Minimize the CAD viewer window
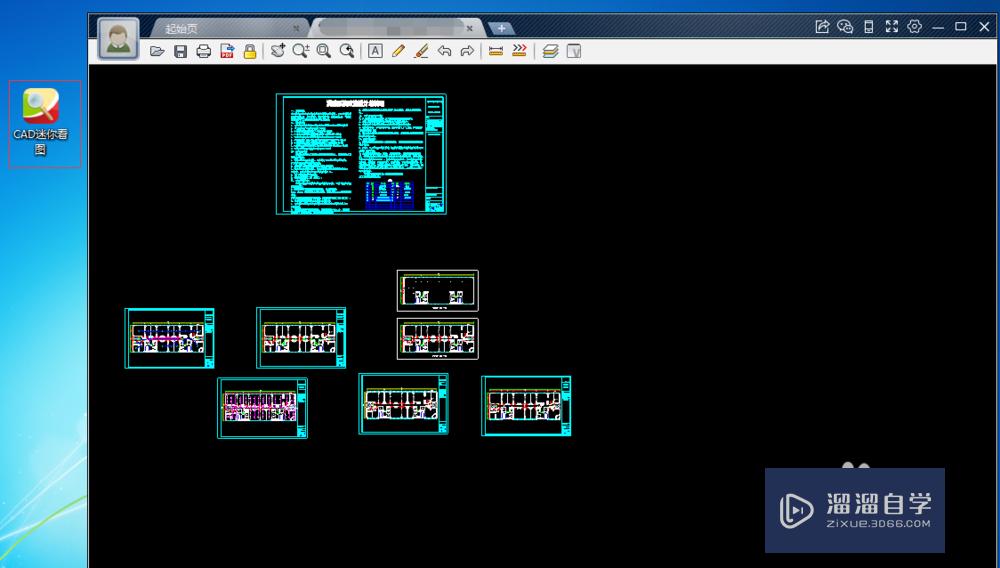 (938, 27)
